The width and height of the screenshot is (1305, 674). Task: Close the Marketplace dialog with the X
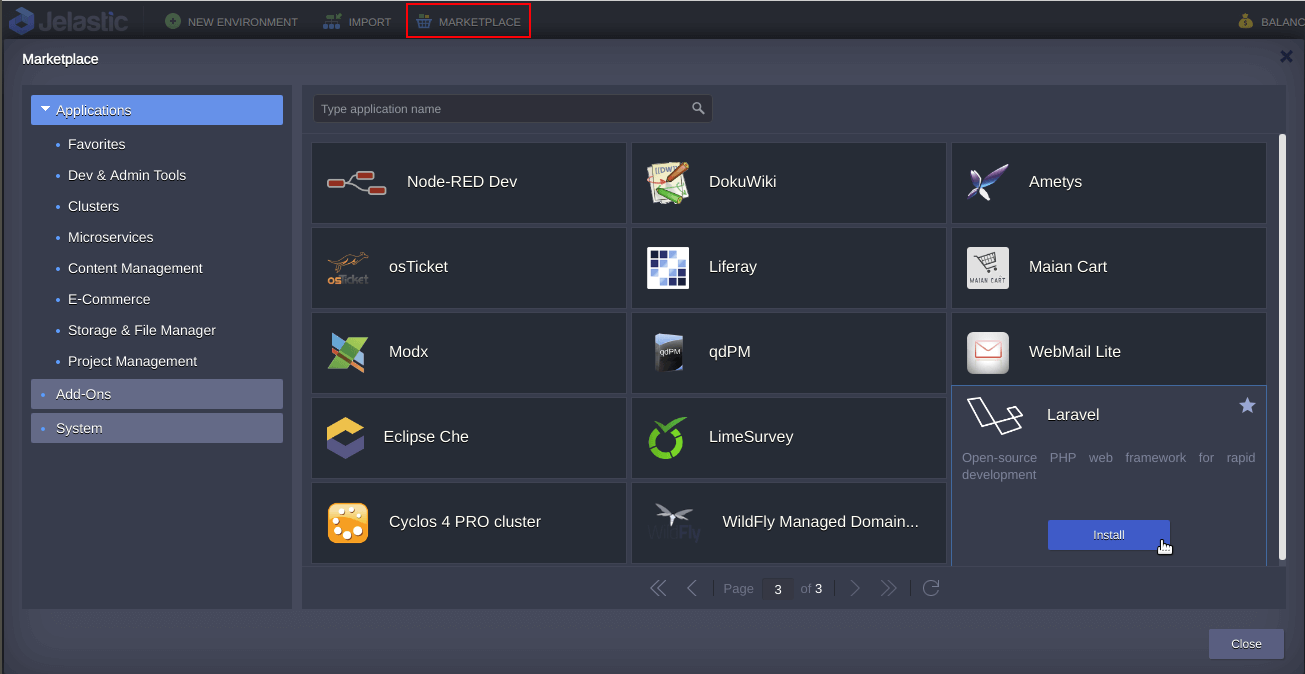[1286, 57]
